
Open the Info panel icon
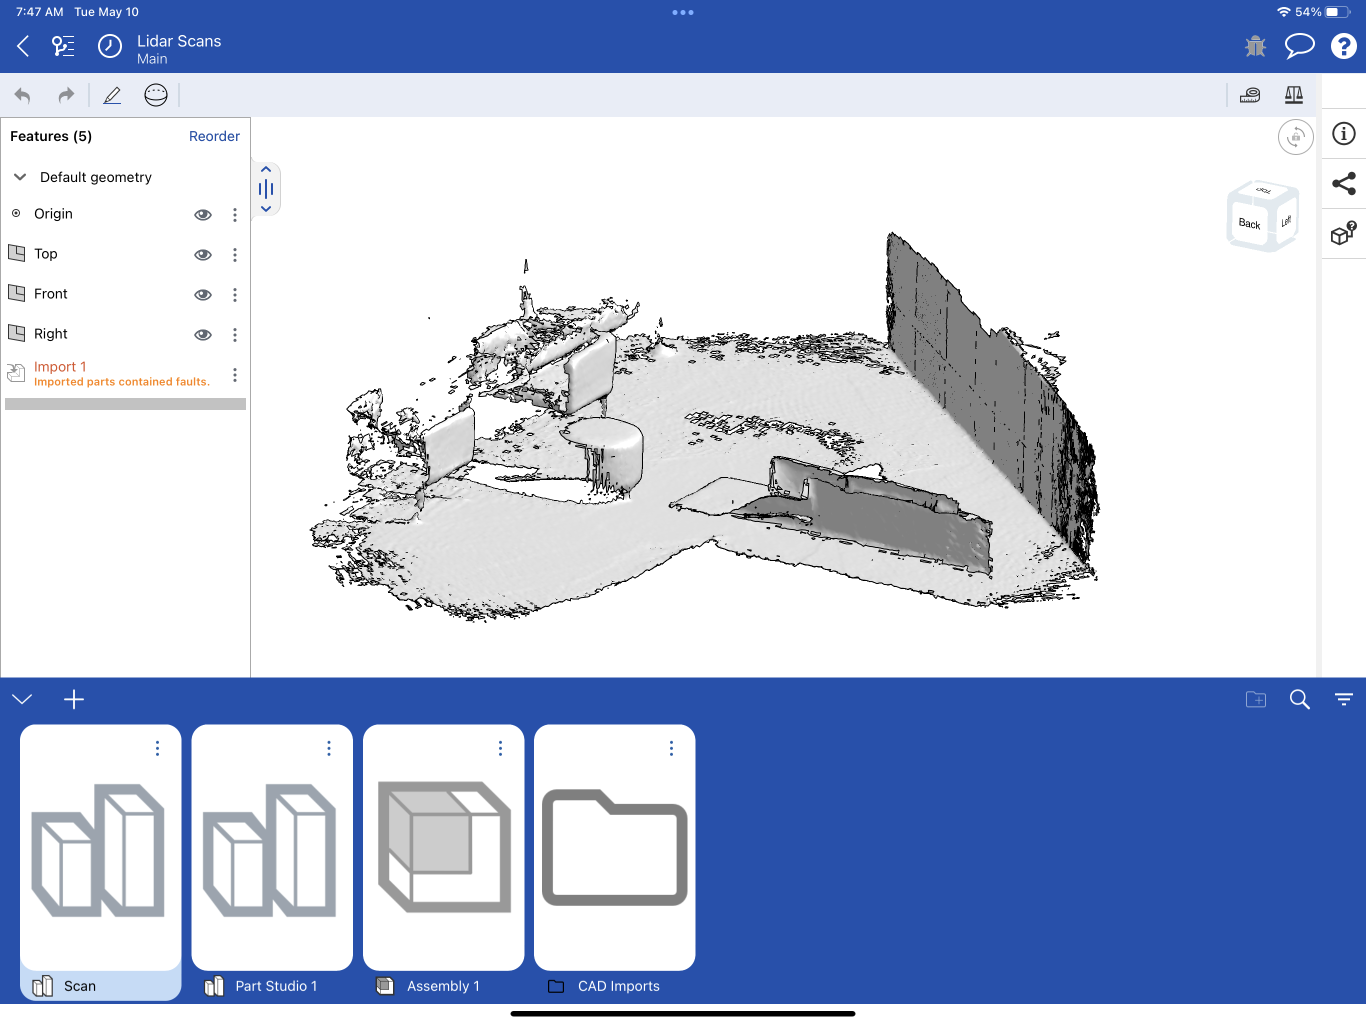[1343, 133]
